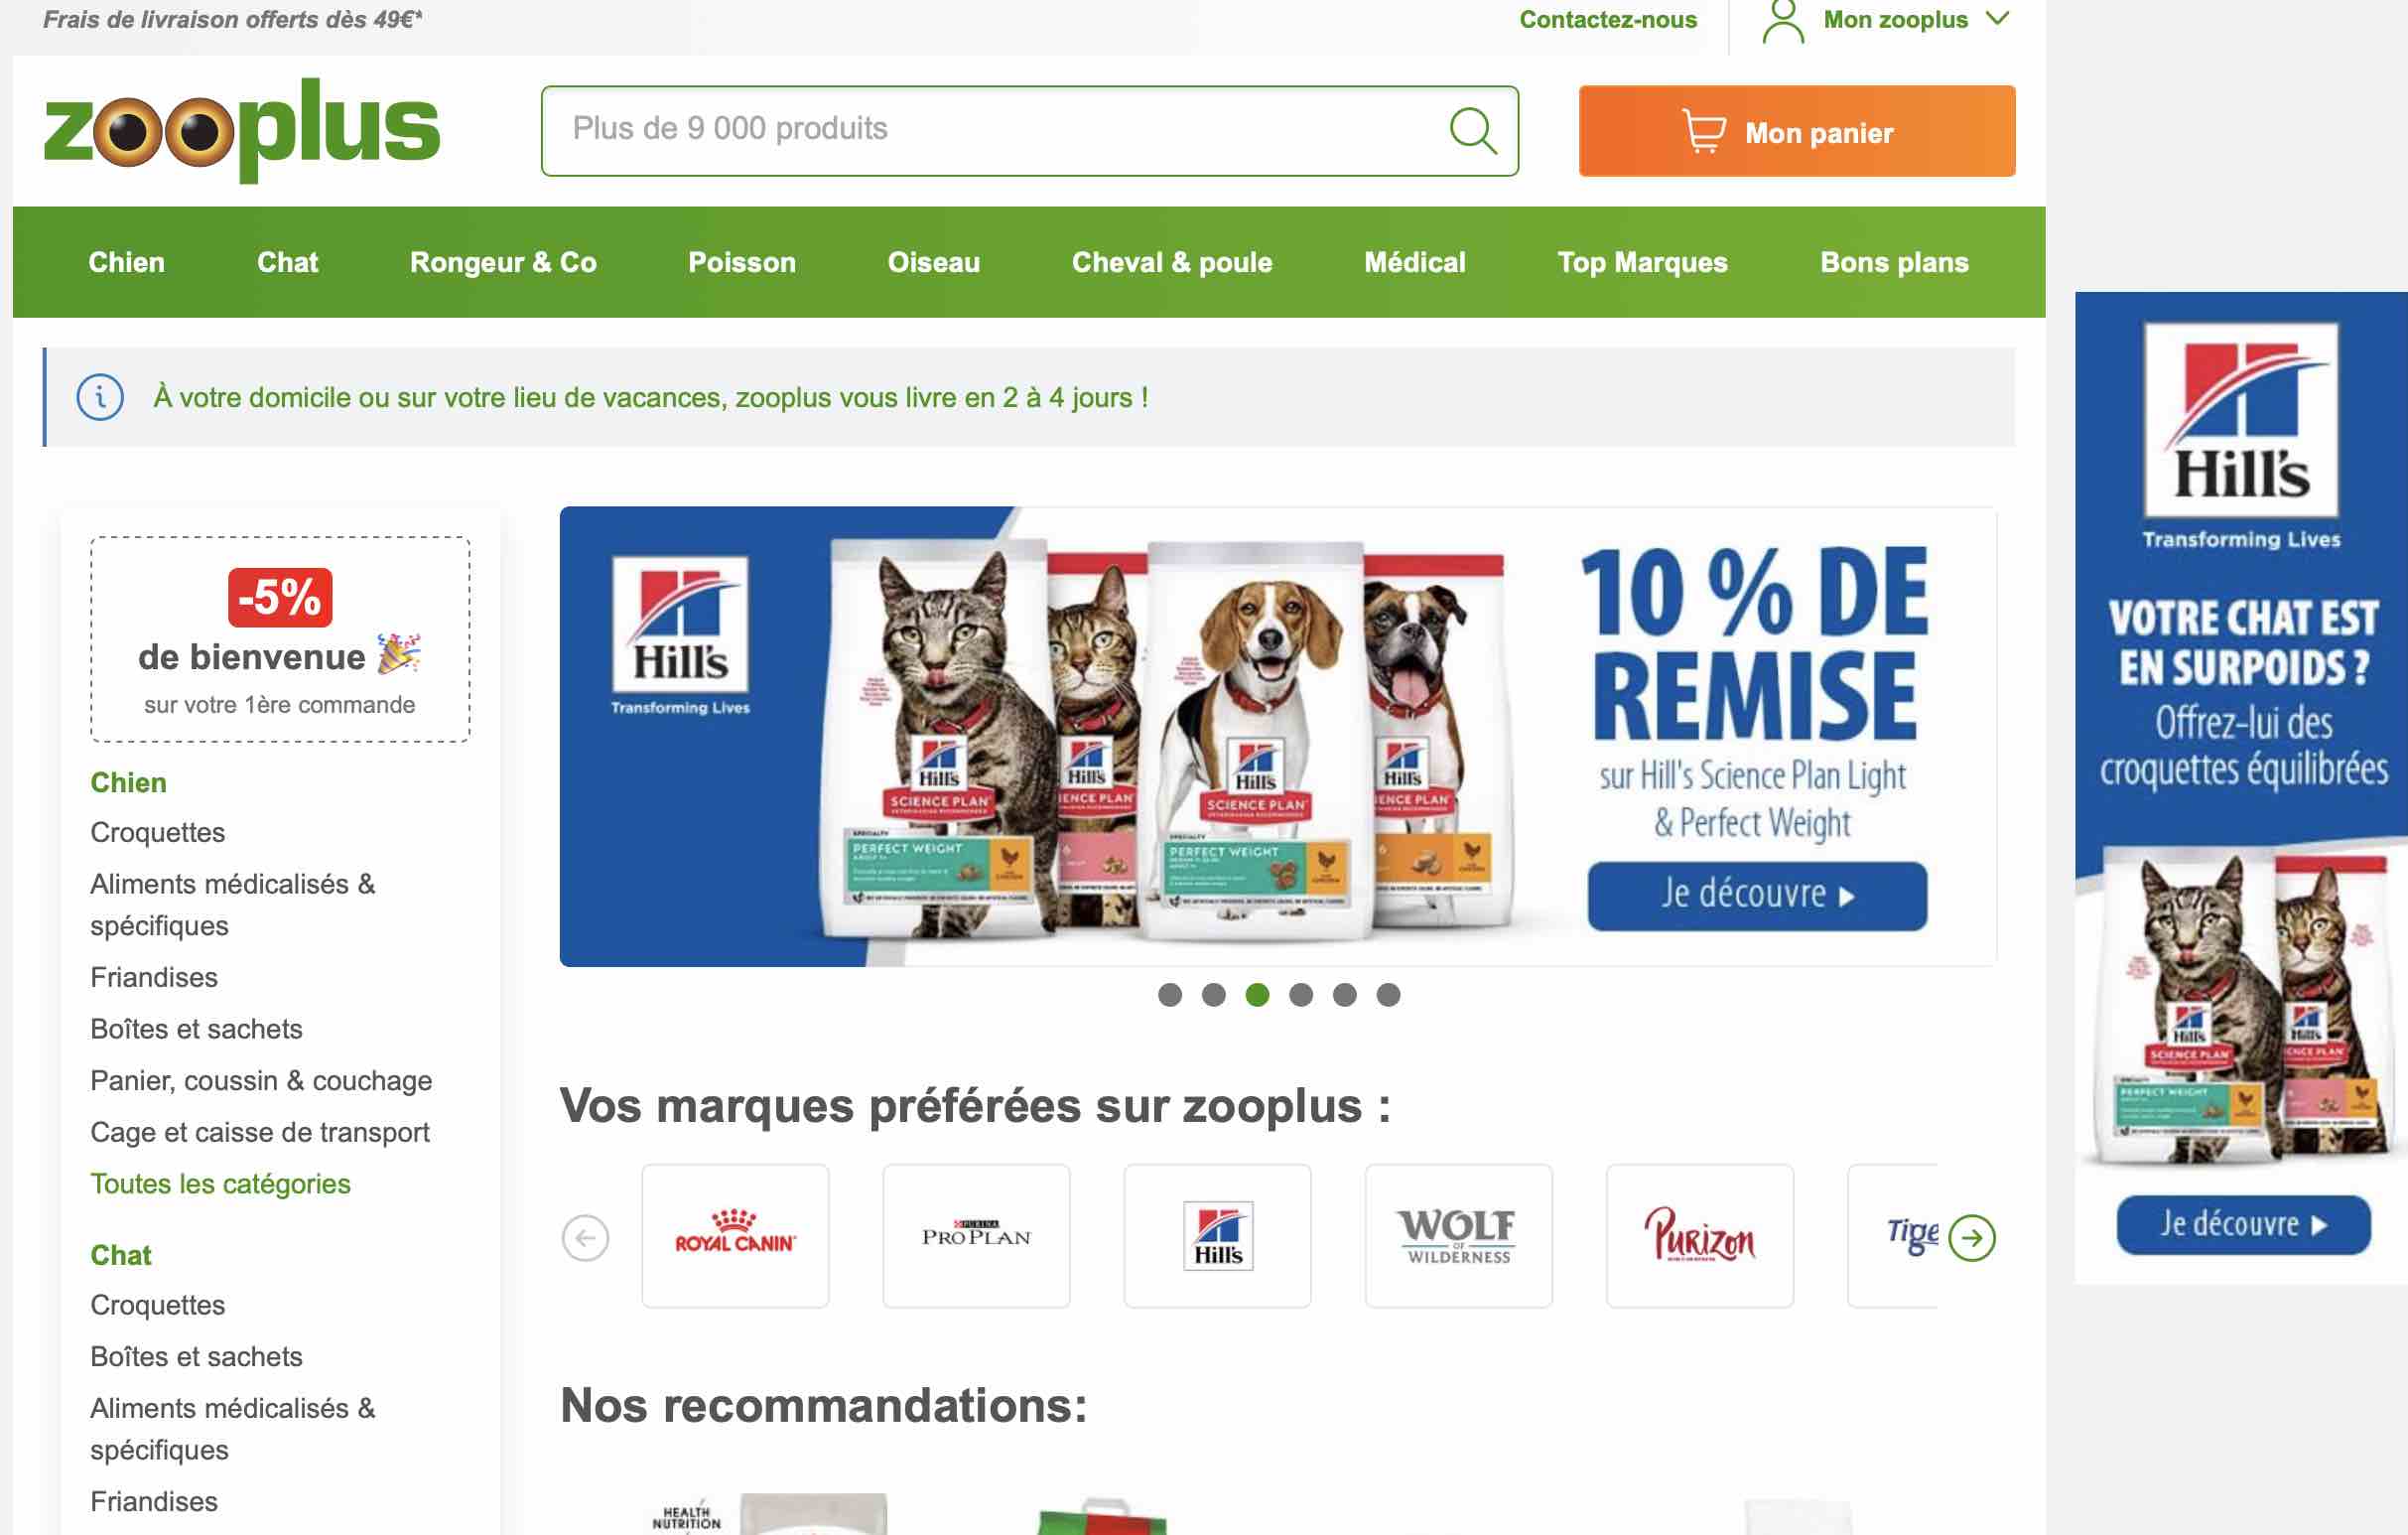
Task: Expand the Mon zooplus dropdown chevron
Action: (1997, 19)
